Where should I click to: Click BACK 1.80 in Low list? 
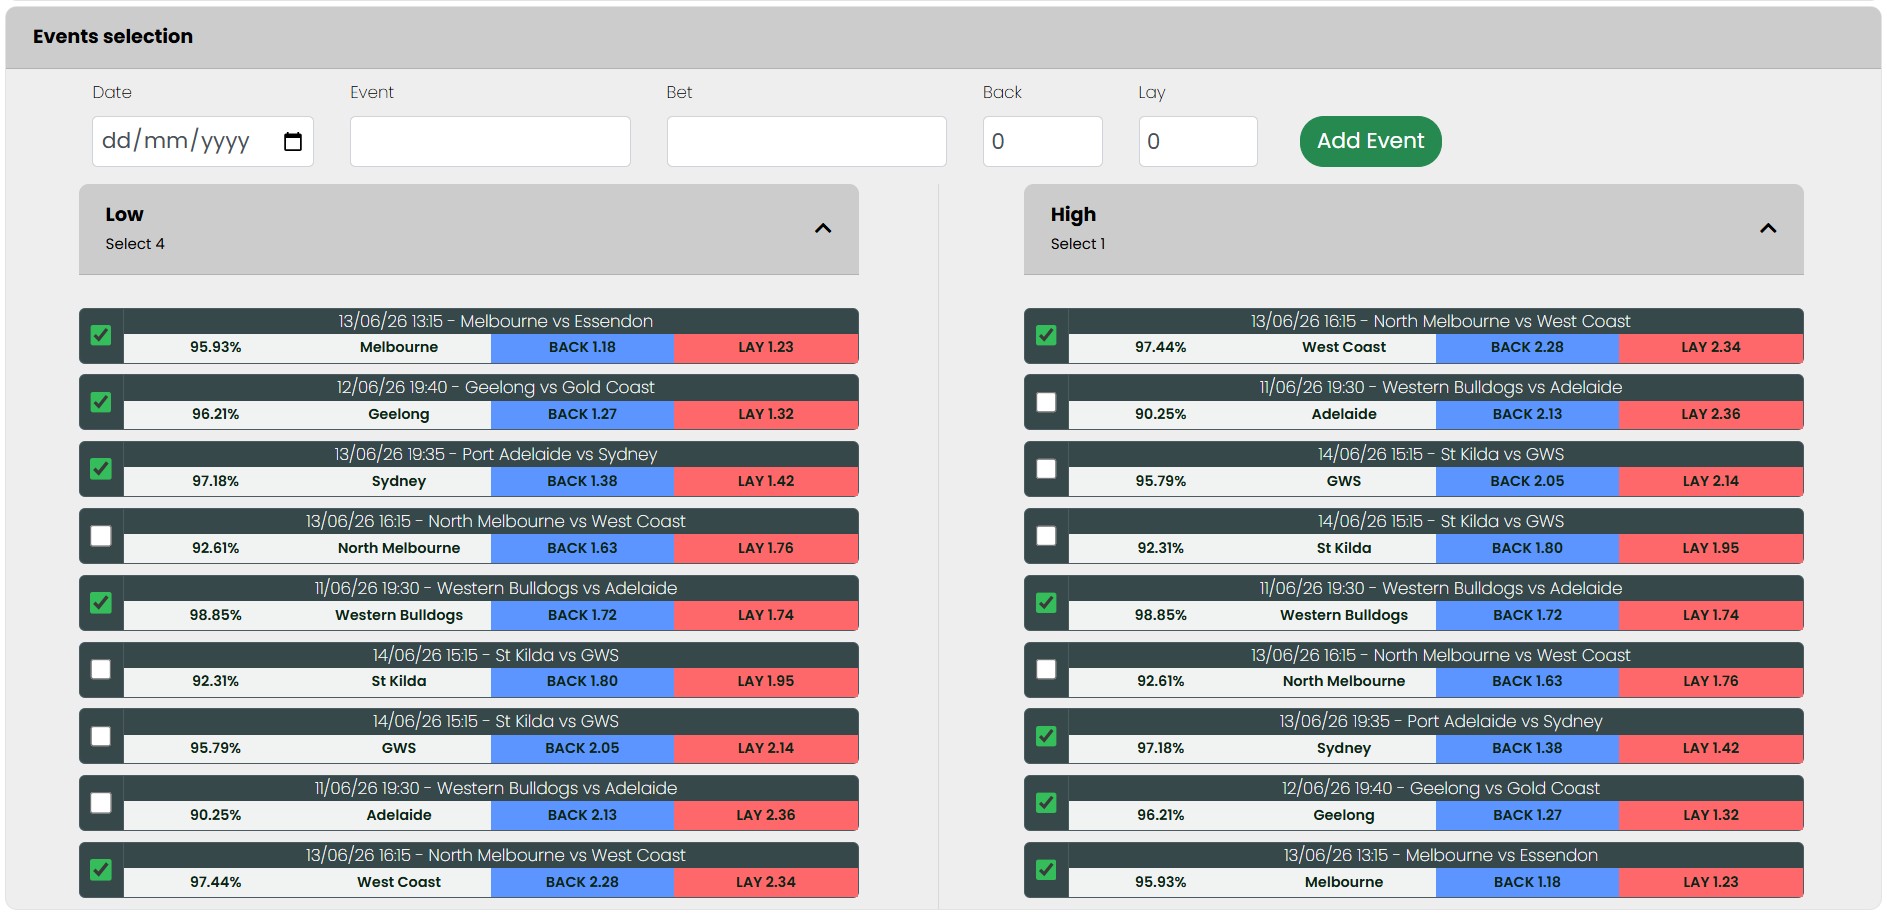point(582,681)
